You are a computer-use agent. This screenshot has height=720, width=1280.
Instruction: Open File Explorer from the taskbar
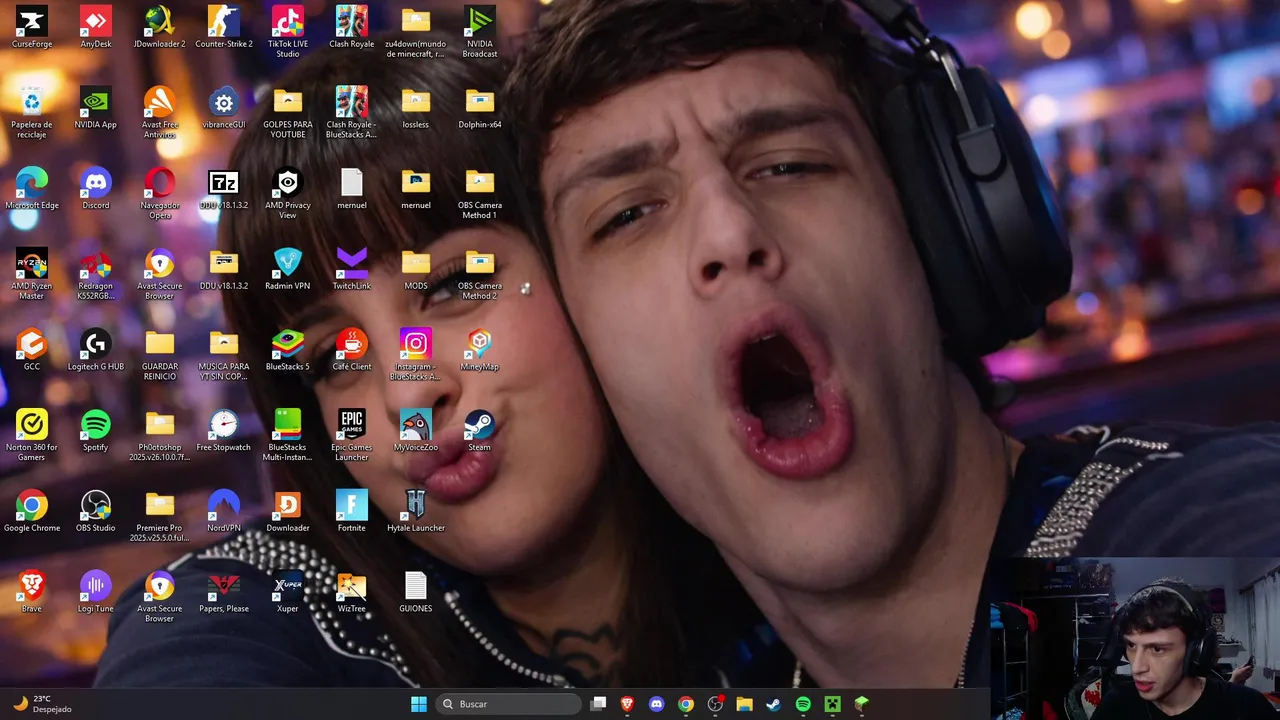[744, 704]
